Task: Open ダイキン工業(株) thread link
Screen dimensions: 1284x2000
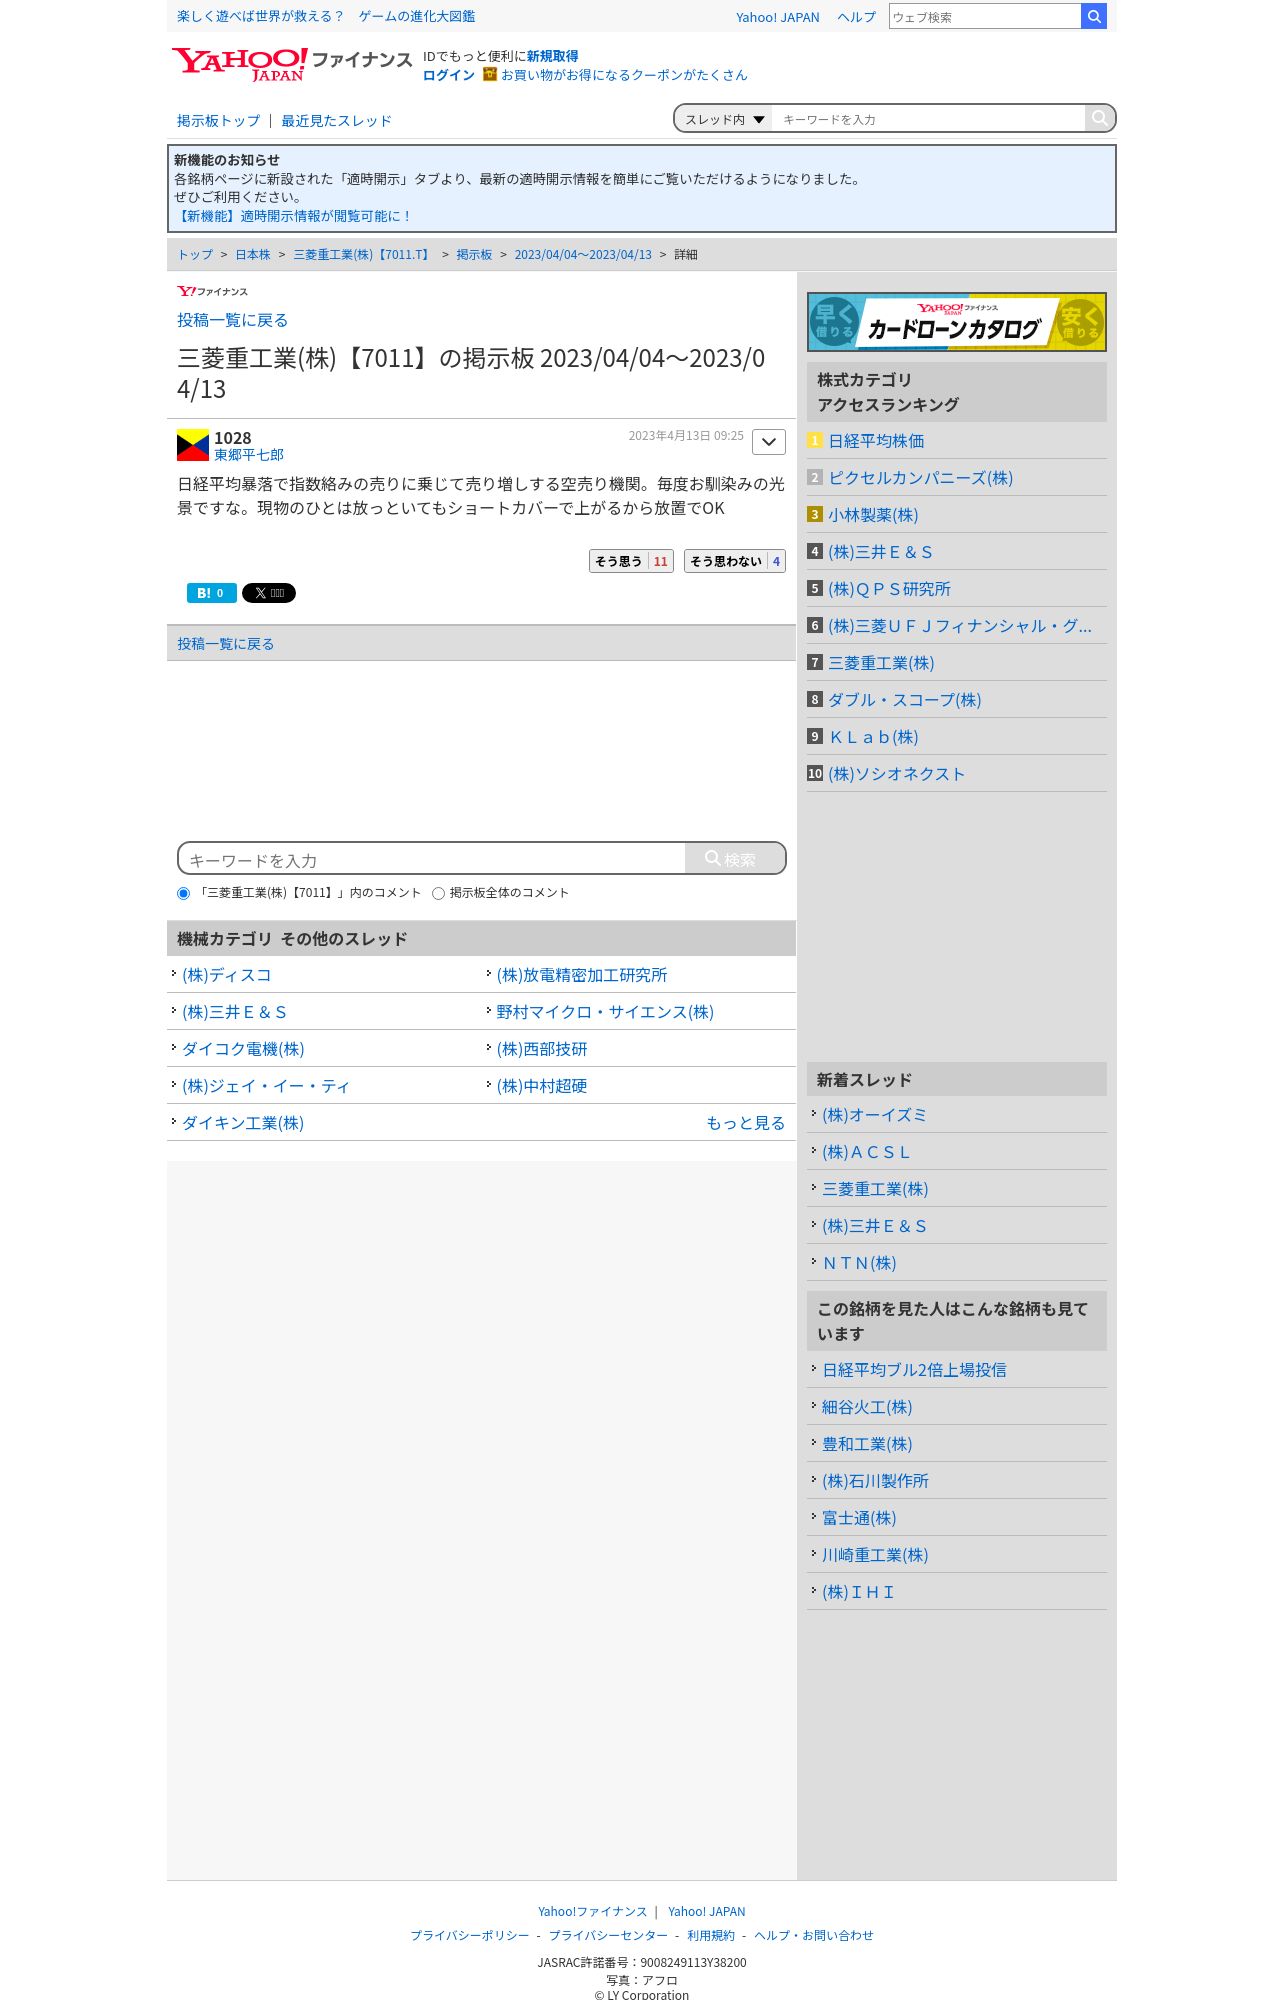Action: [243, 1123]
